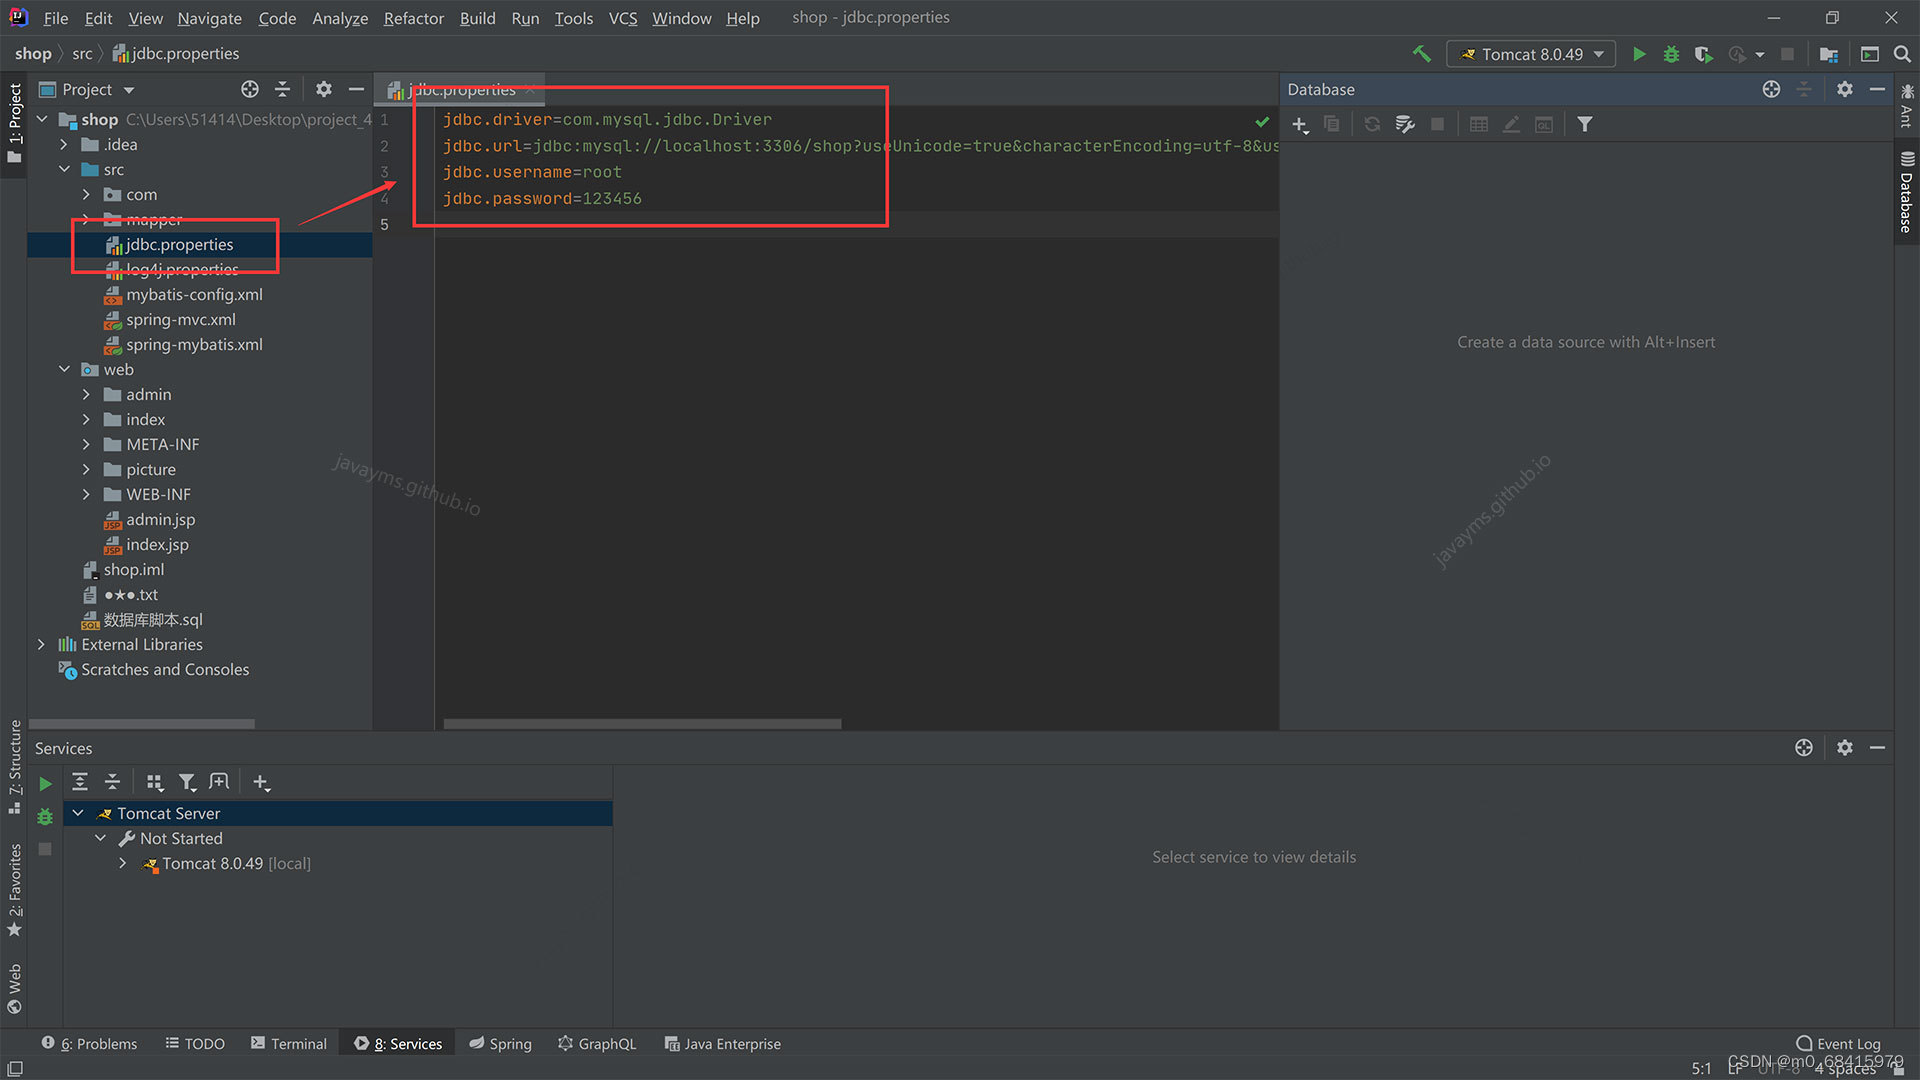Image resolution: width=1920 pixels, height=1080 pixels.
Task: Expand the External Libraries tree node
Action: [41, 645]
